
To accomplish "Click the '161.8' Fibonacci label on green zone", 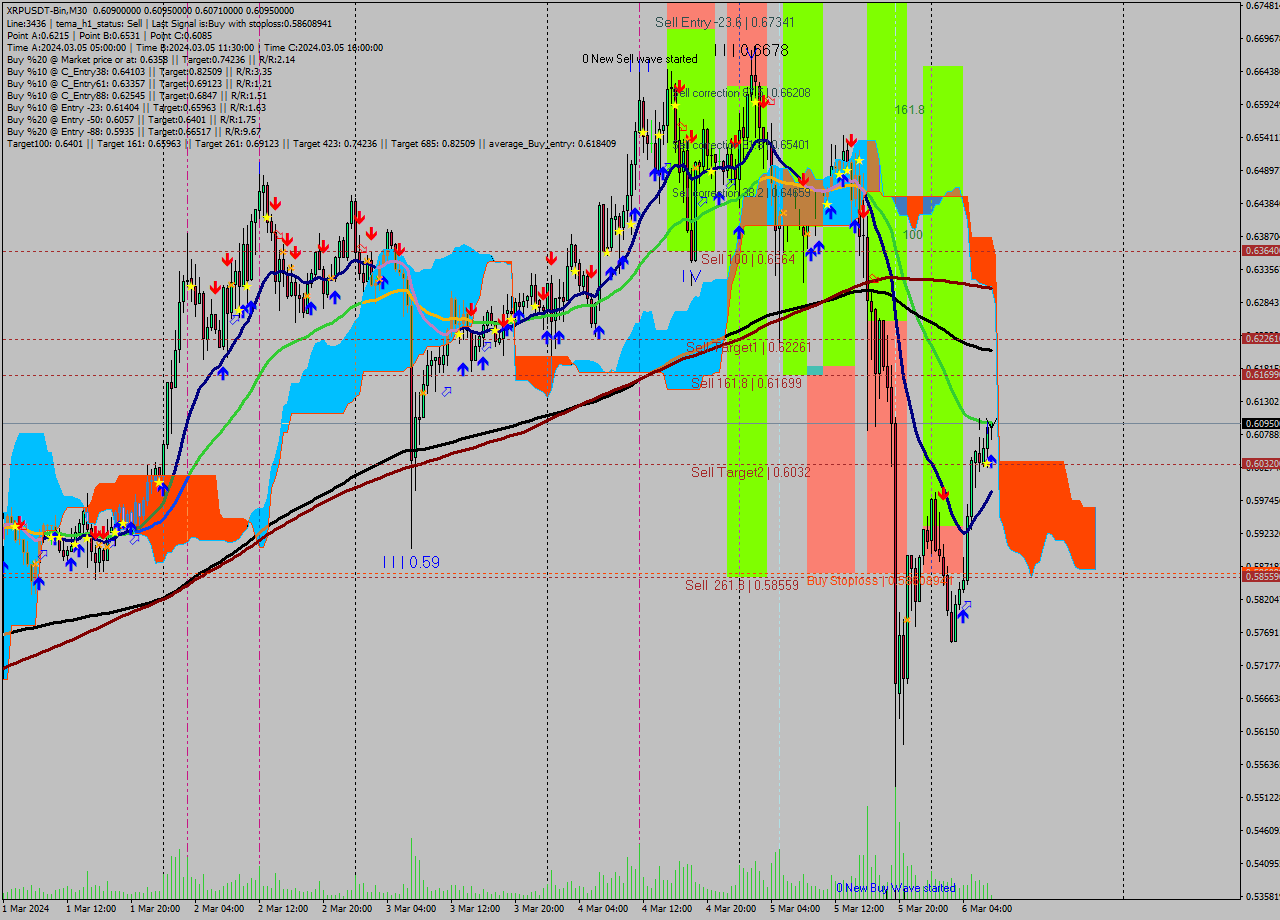I will point(910,110).
